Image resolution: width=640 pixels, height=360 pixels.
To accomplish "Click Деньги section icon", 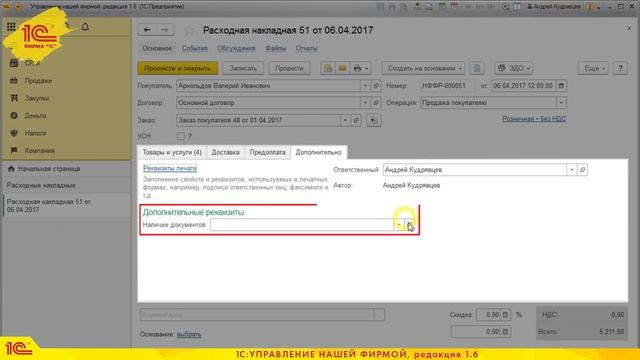I will [x=14, y=116].
